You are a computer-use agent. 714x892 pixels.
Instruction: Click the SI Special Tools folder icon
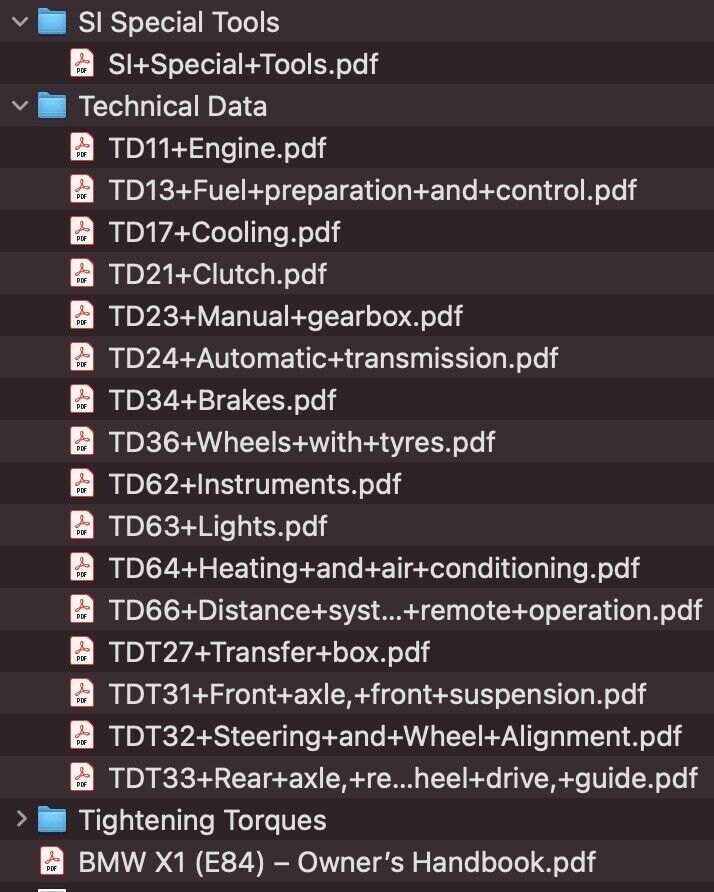pos(52,22)
